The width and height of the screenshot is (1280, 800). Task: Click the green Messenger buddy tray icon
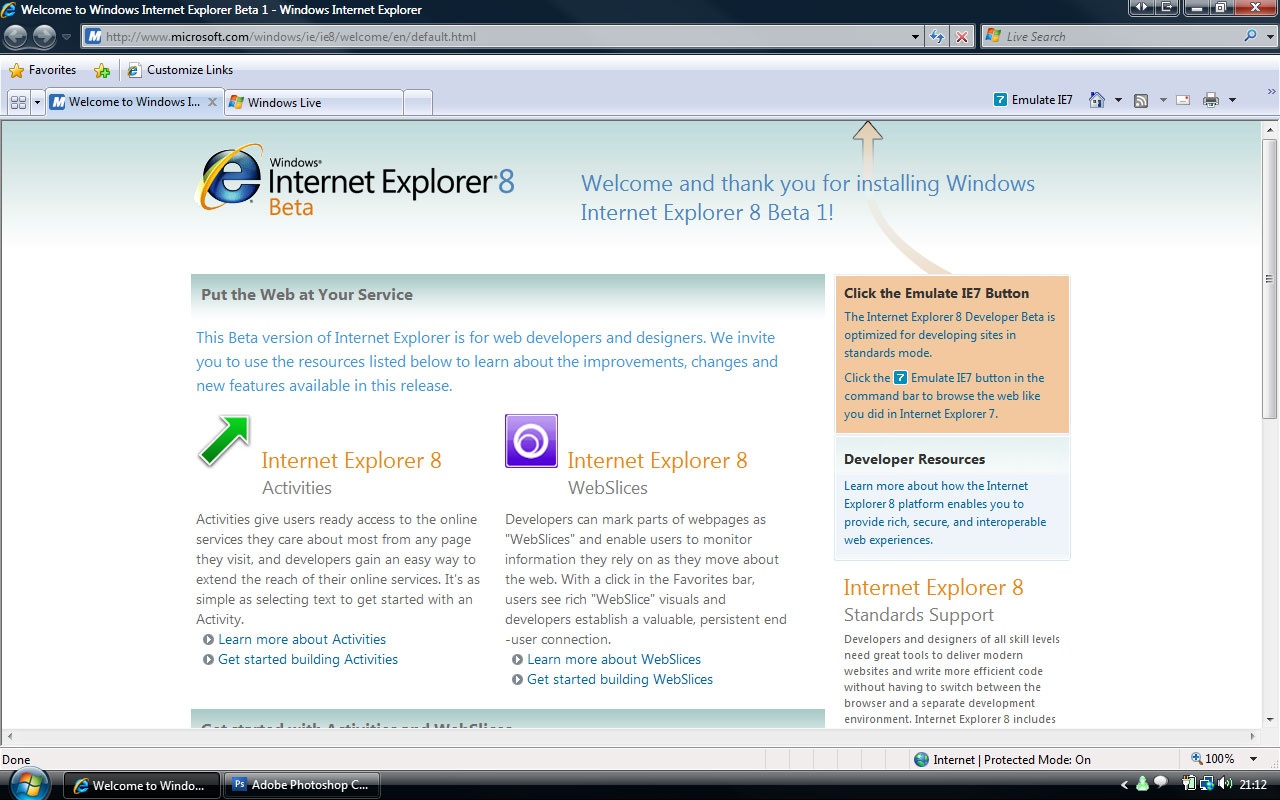[x=1143, y=785]
